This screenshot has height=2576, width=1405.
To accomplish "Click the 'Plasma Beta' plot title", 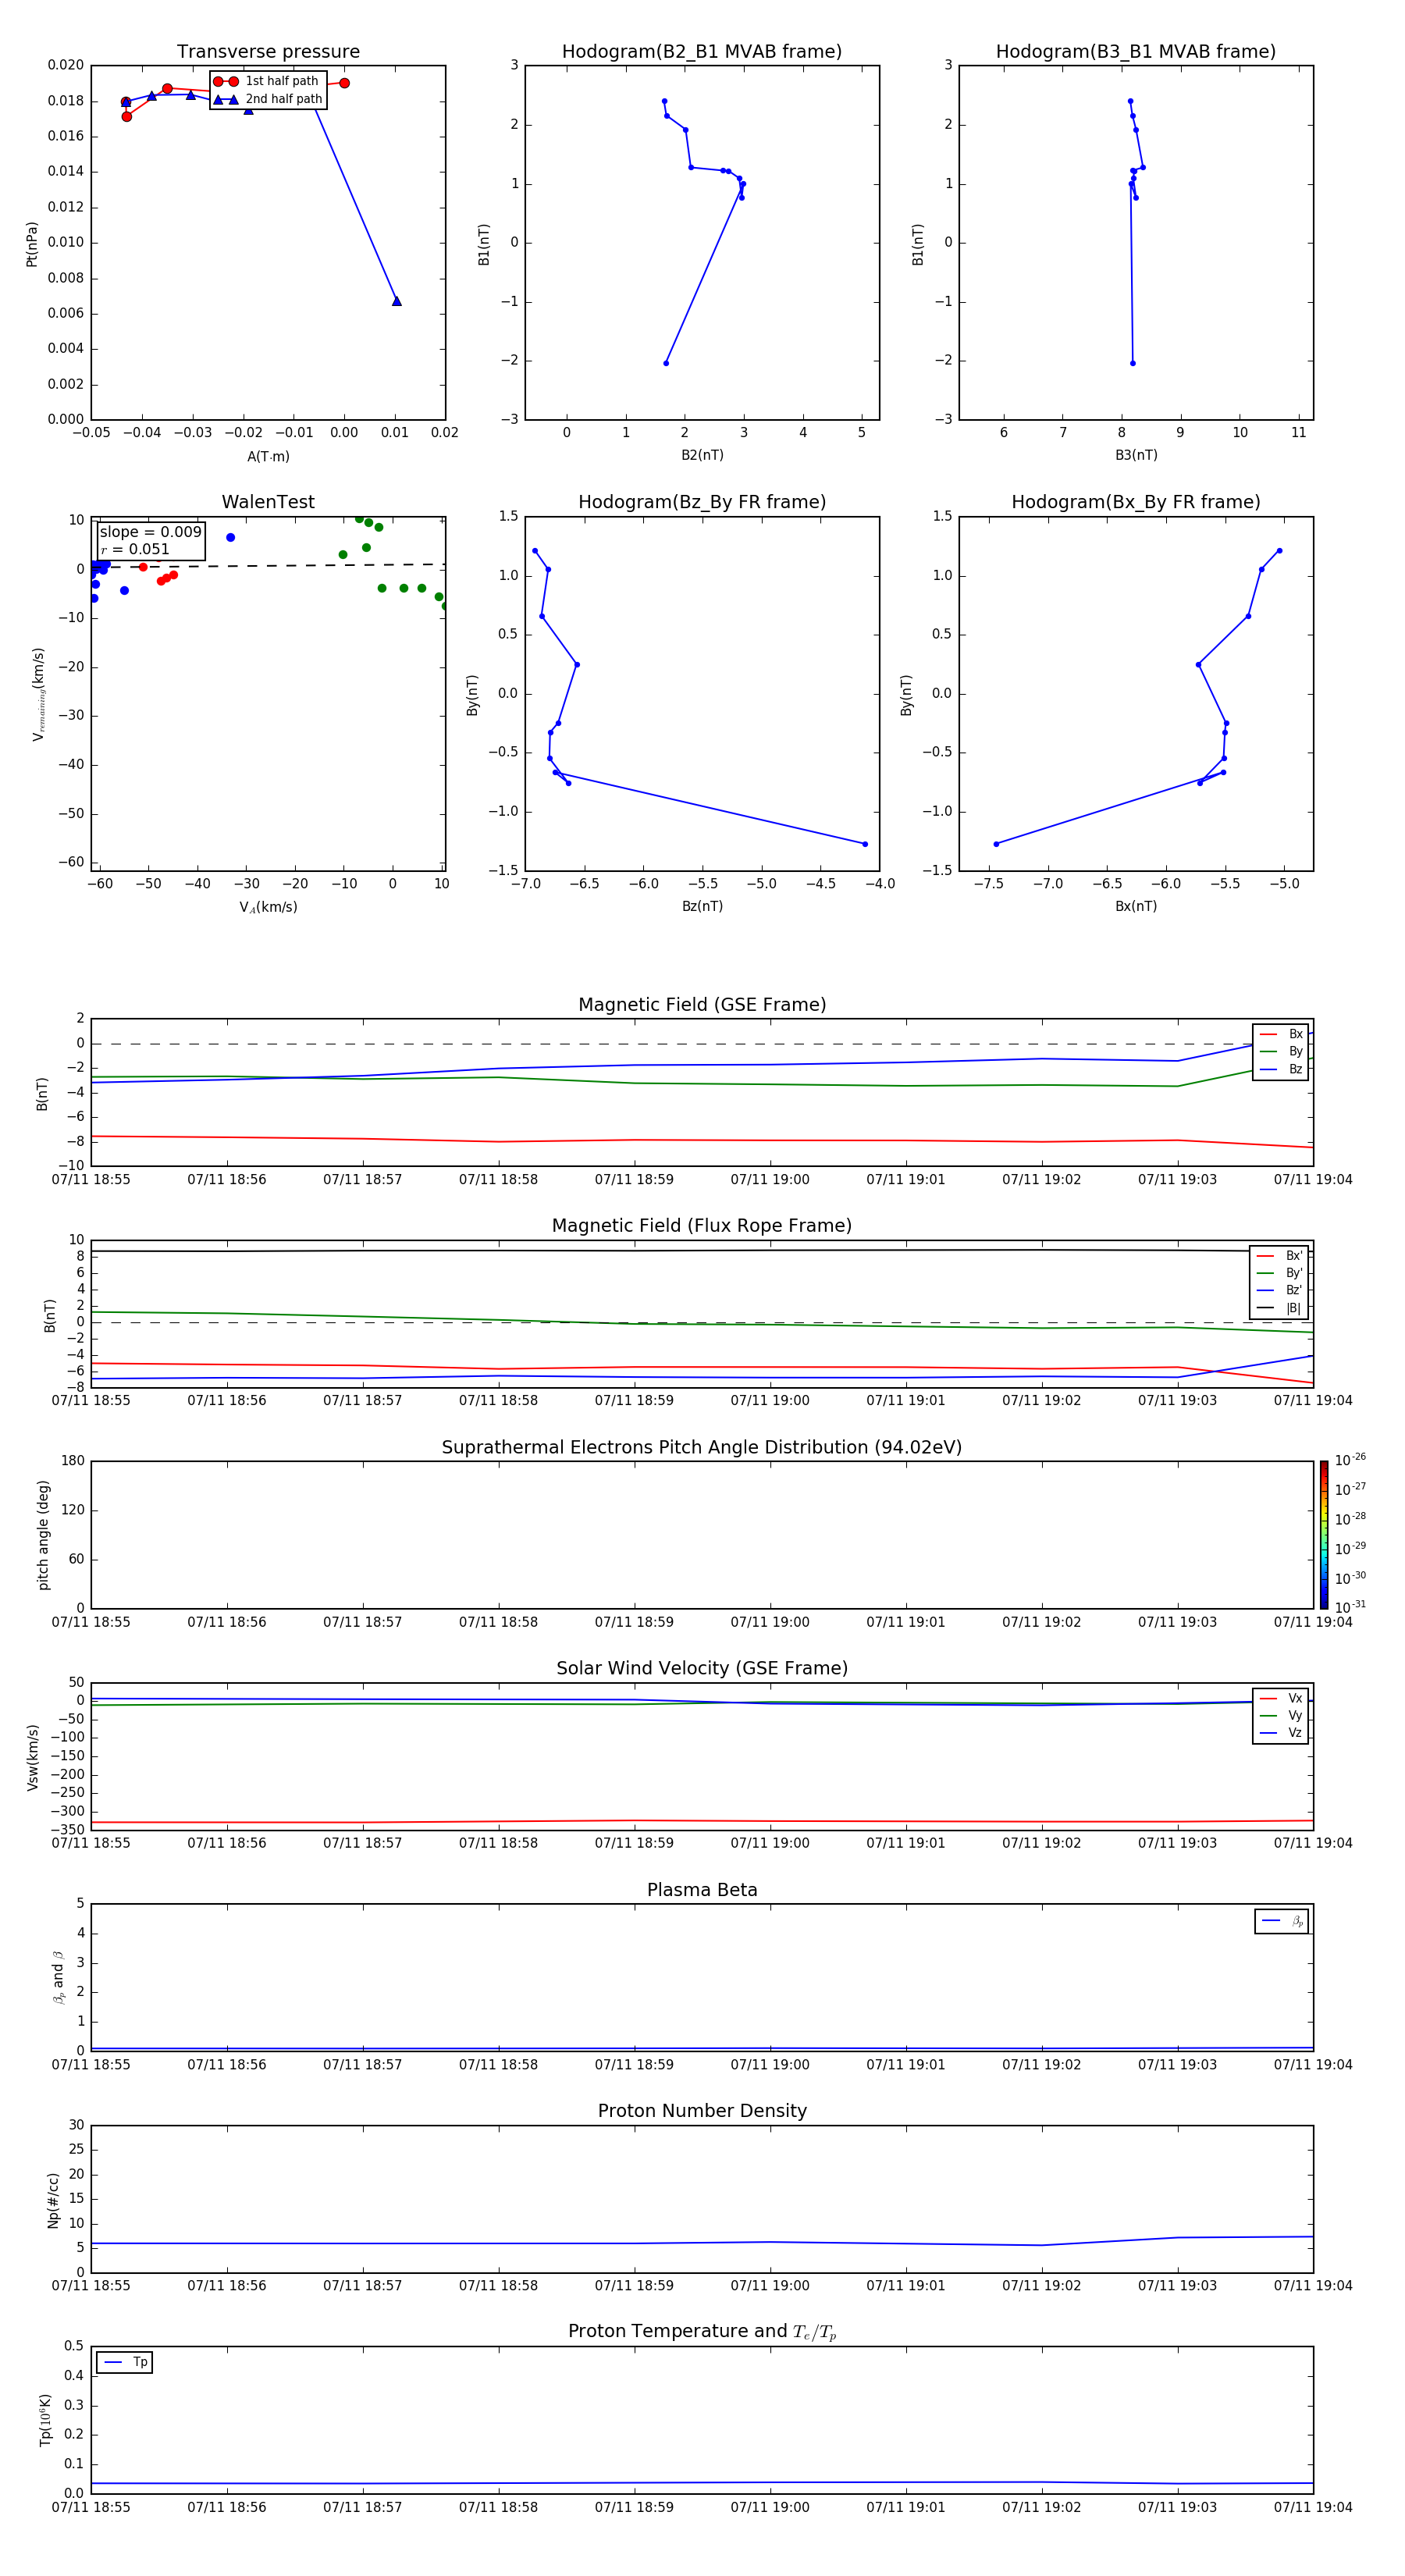I will coord(702,1890).
